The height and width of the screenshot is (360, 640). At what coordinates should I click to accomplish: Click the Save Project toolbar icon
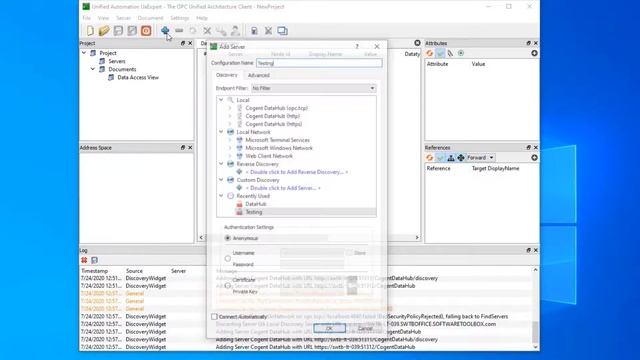118,31
